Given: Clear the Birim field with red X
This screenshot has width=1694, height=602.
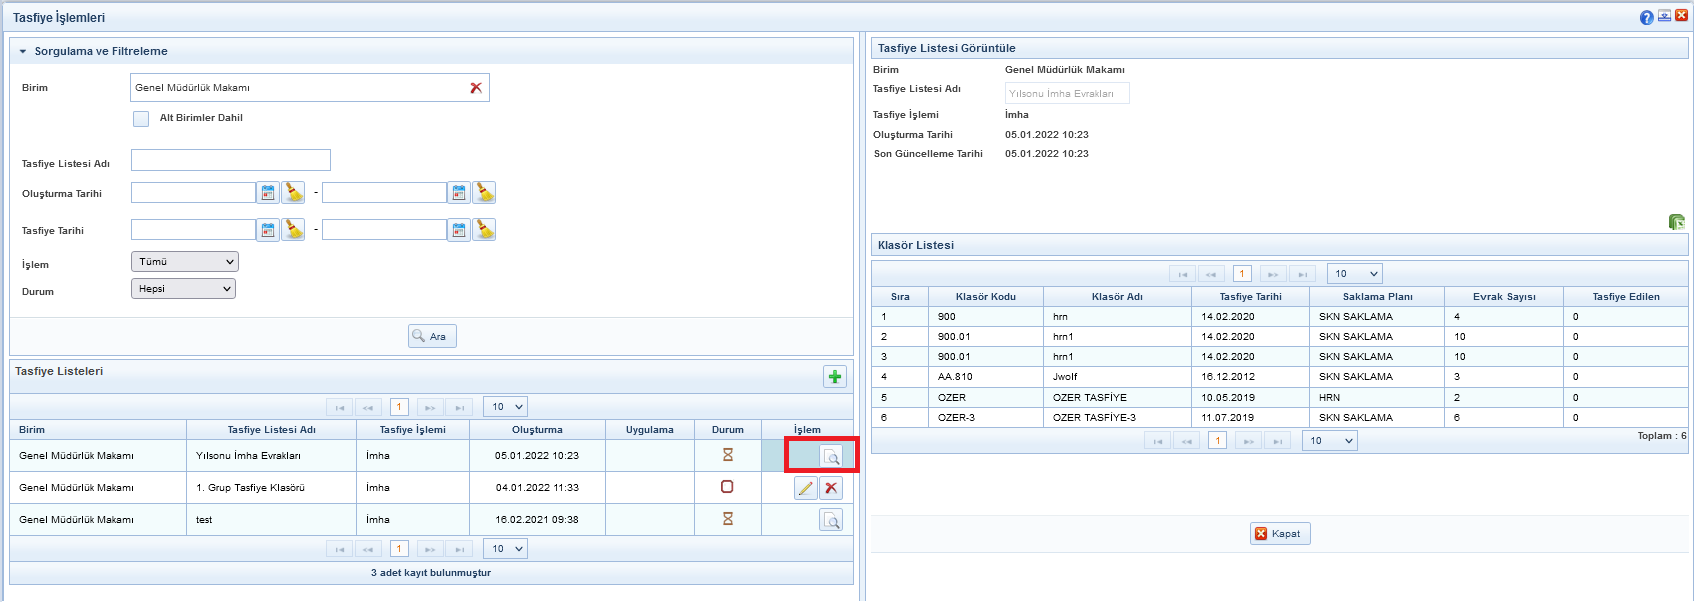Looking at the screenshot, I should 476,88.
